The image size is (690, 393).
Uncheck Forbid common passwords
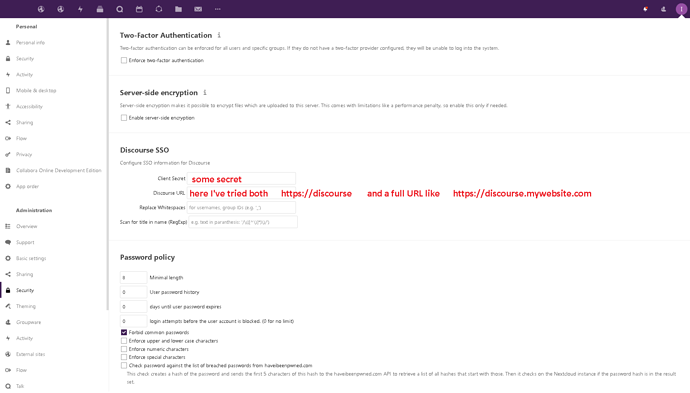coord(124,332)
